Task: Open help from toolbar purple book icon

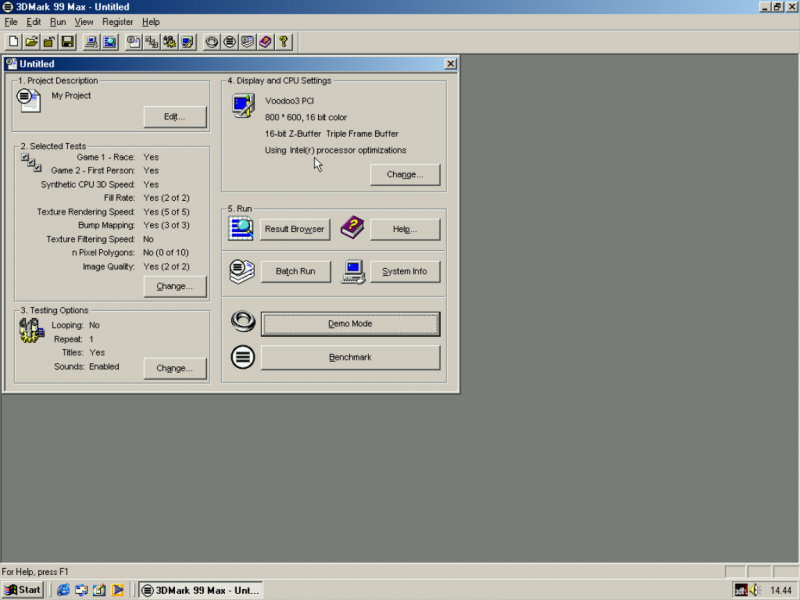Action: 265,42
